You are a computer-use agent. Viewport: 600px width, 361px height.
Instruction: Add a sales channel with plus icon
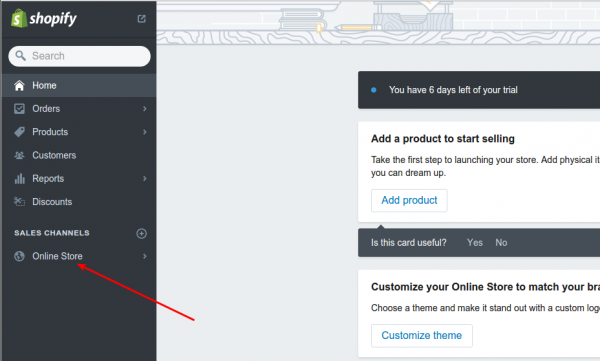pyautogui.click(x=142, y=234)
